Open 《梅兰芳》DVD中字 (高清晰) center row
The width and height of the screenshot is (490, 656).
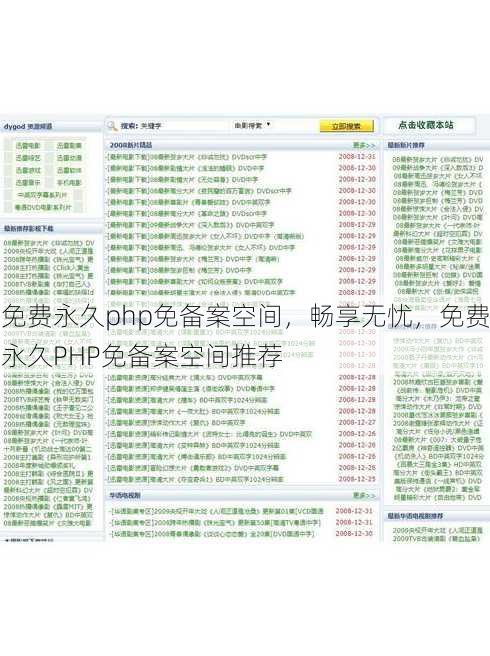(193, 259)
